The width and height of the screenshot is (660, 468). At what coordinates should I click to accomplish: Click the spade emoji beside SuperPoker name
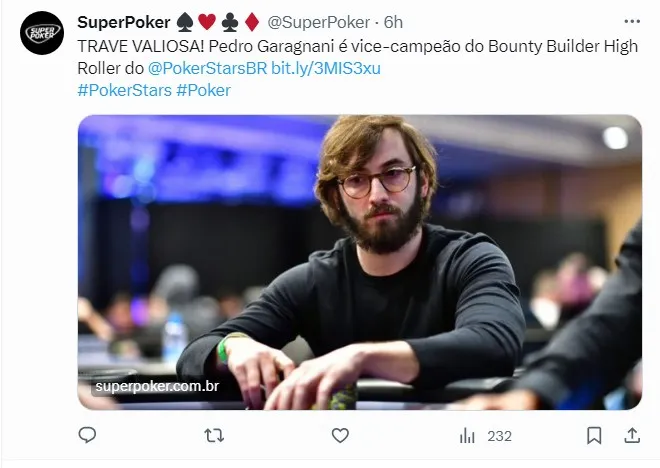coord(185,22)
